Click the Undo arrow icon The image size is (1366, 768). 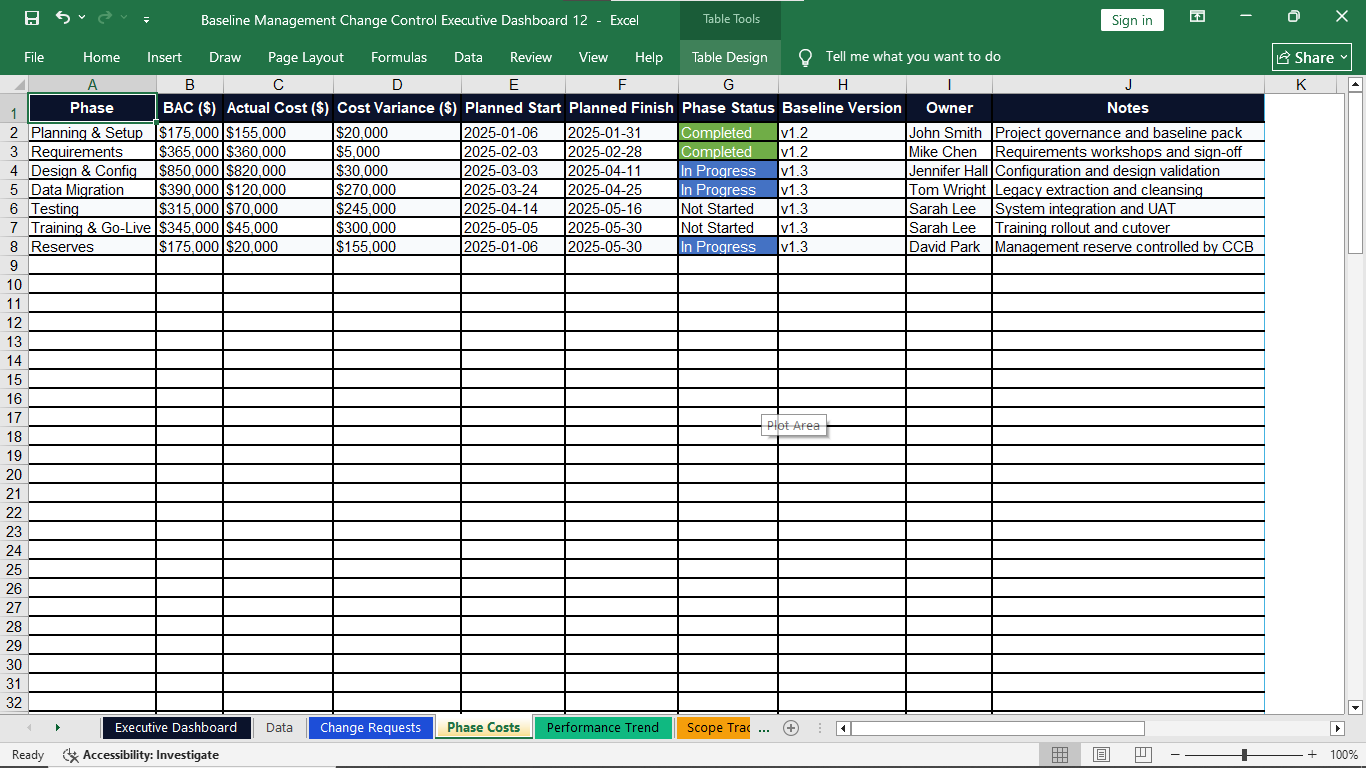point(63,18)
